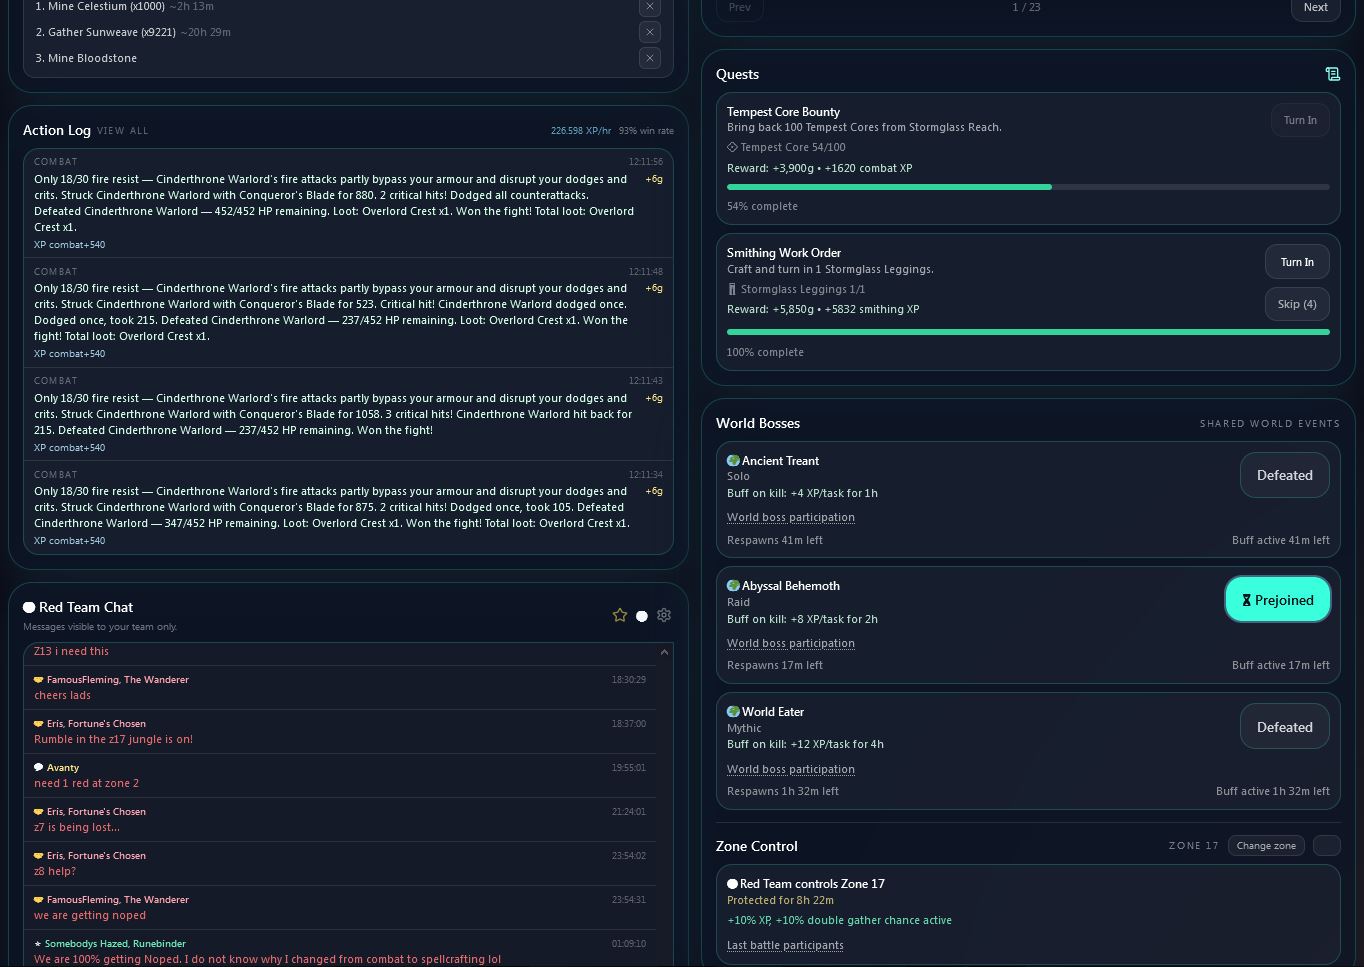
Task: Click the 'Buff active 17m left' status
Action: click(x=1281, y=666)
